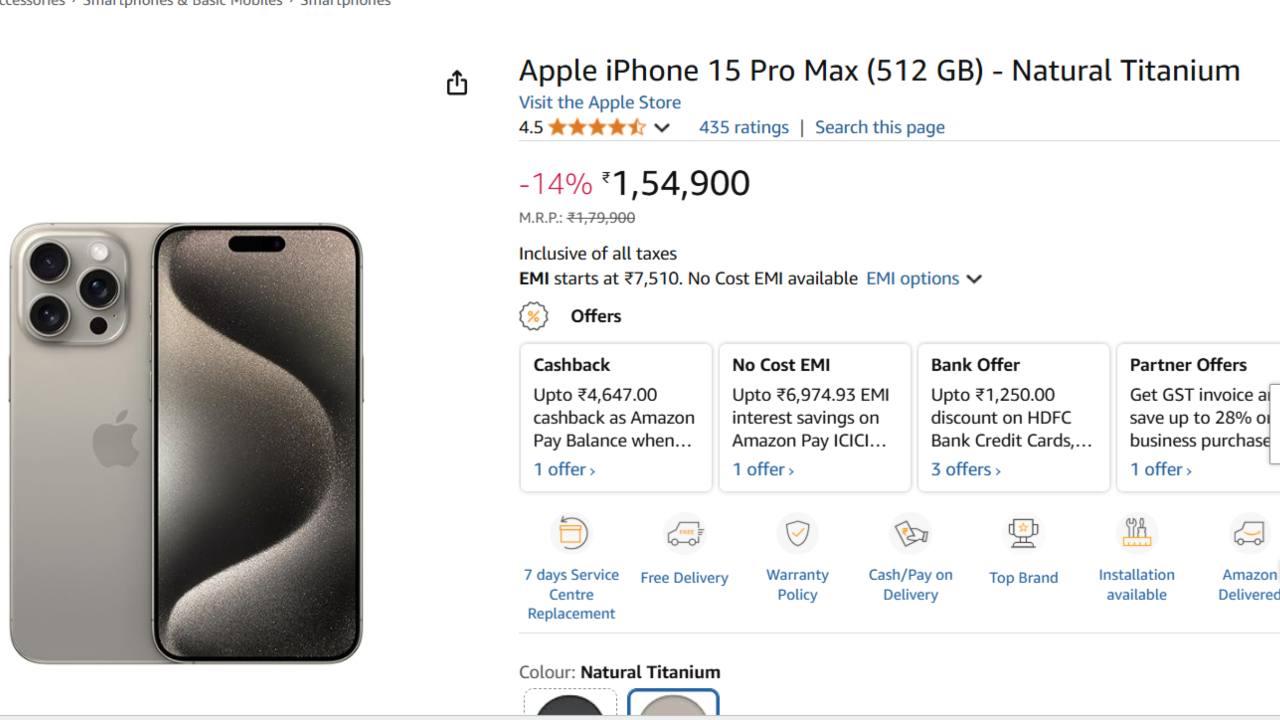Expand the star rating dropdown arrow

[662, 128]
